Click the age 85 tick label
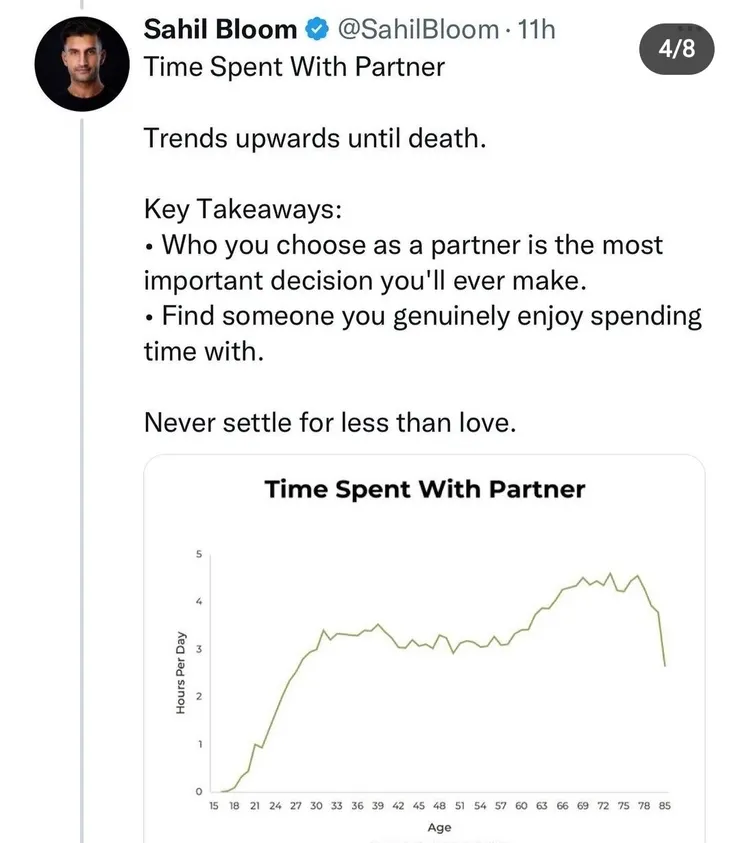The width and height of the screenshot is (740, 843). click(664, 805)
